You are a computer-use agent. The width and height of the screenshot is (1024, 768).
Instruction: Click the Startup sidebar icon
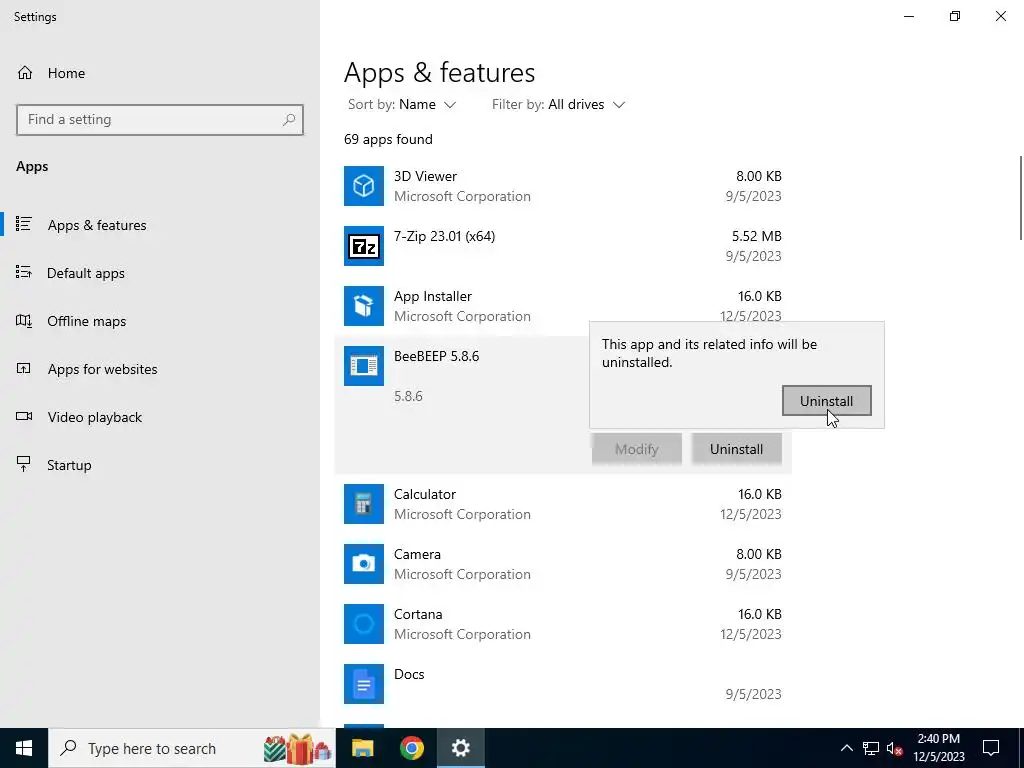(24, 464)
